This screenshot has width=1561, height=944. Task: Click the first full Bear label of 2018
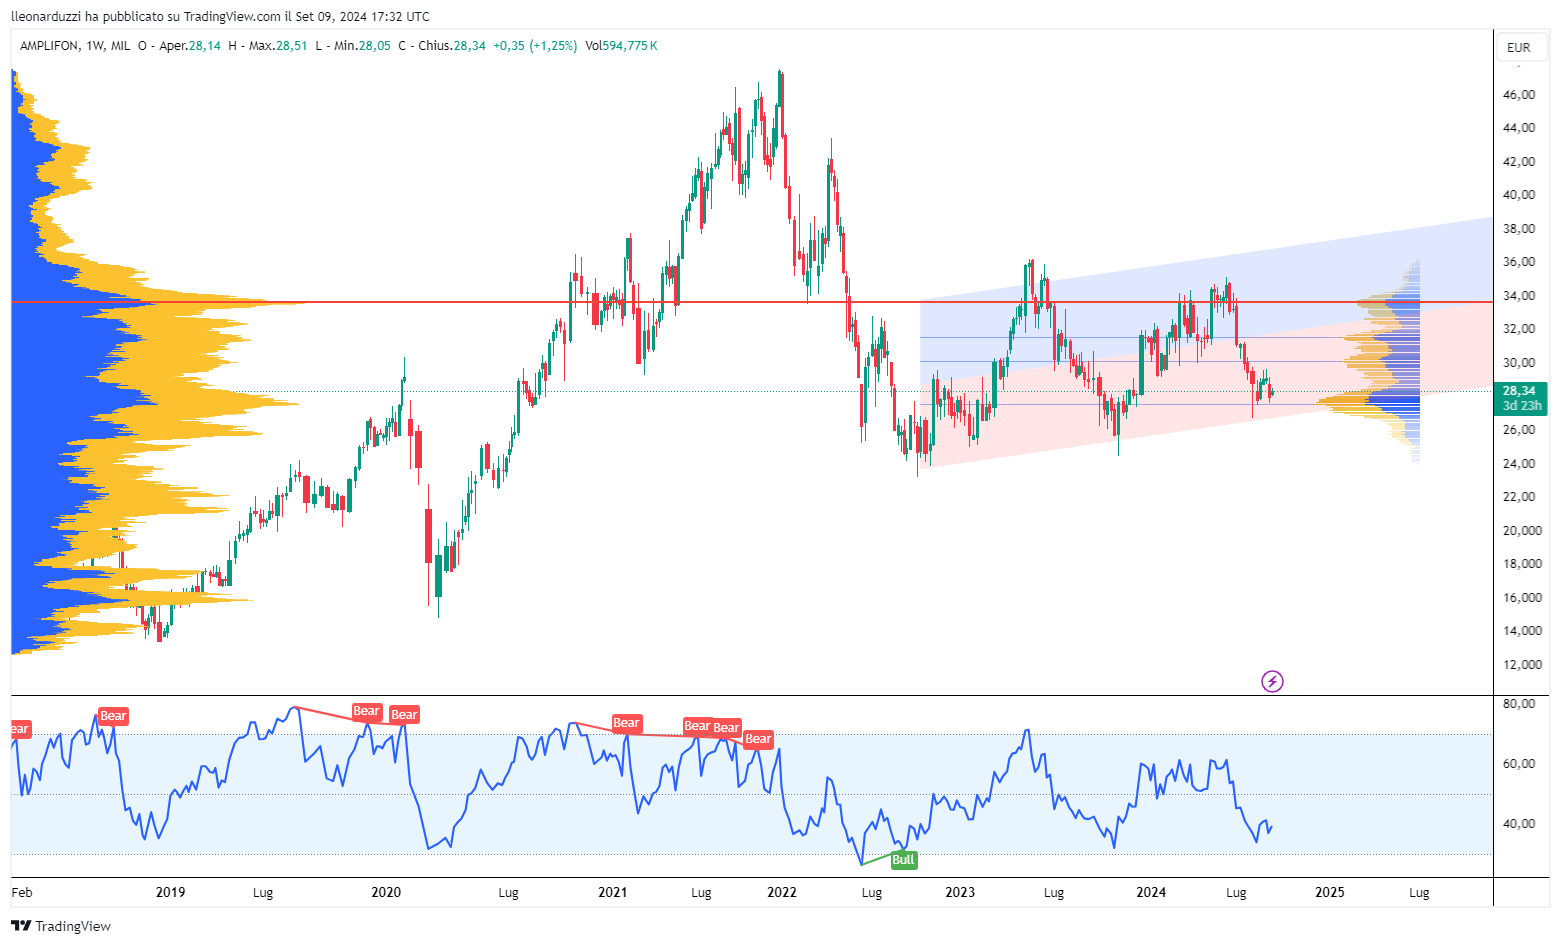113,716
